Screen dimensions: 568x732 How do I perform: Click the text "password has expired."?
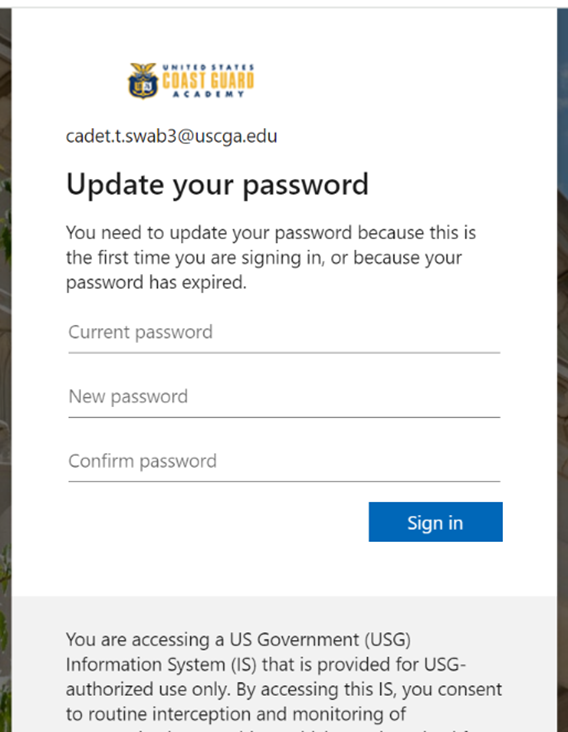(x=156, y=282)
